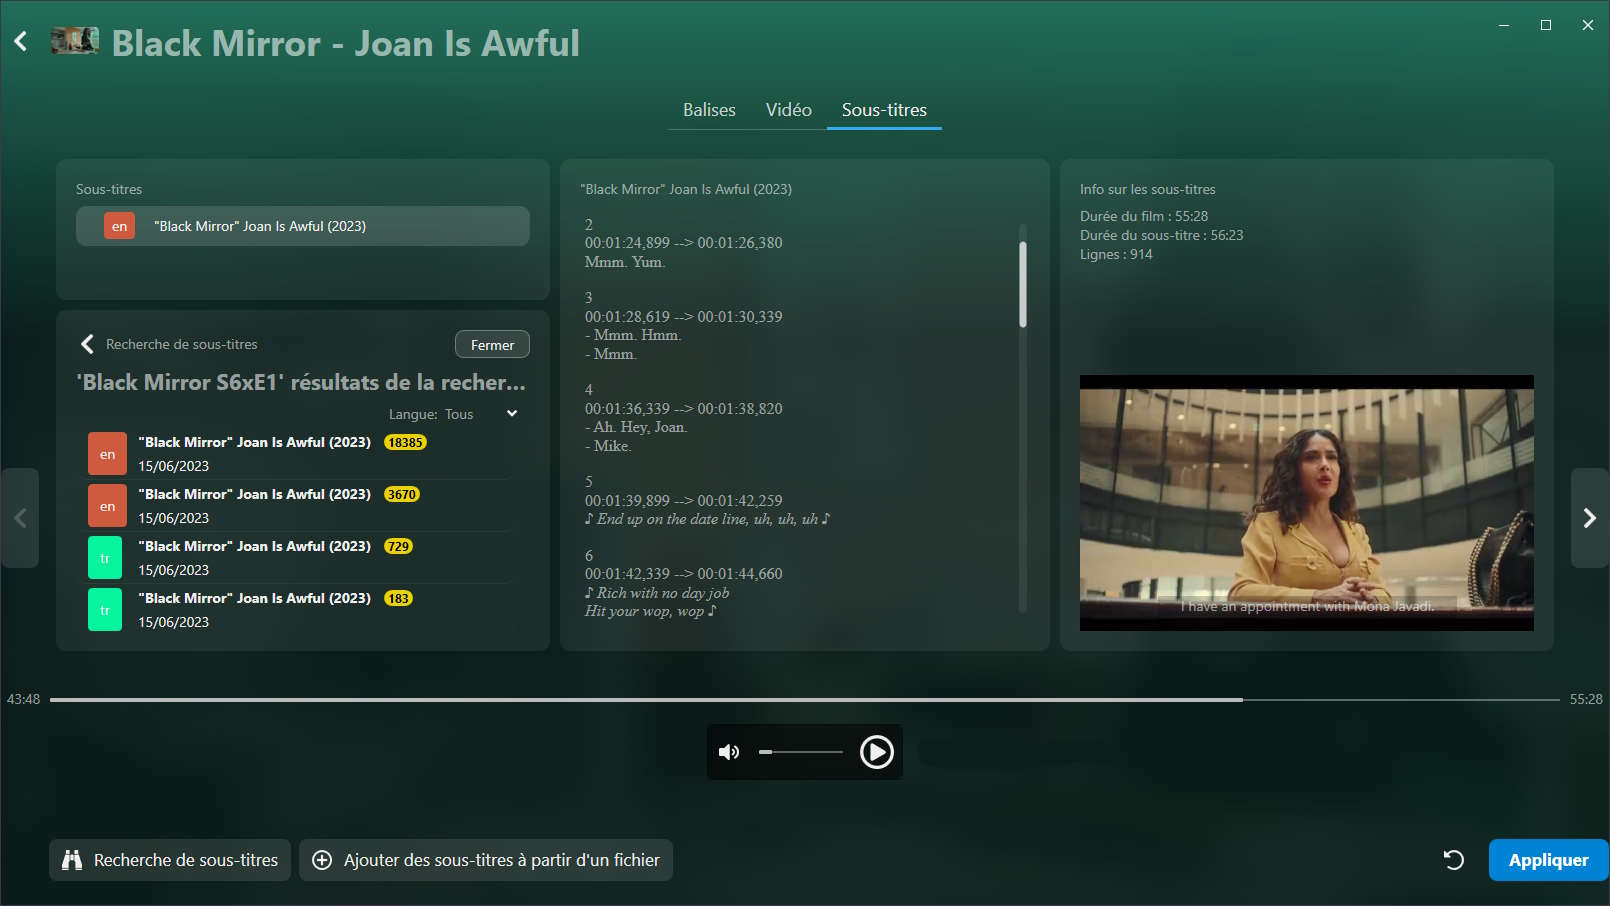Image resolution: width=1610 pixels, height=906 pixels.
Task: Click the 'tr' icon of the 183 result
Action: coord(105,610)
